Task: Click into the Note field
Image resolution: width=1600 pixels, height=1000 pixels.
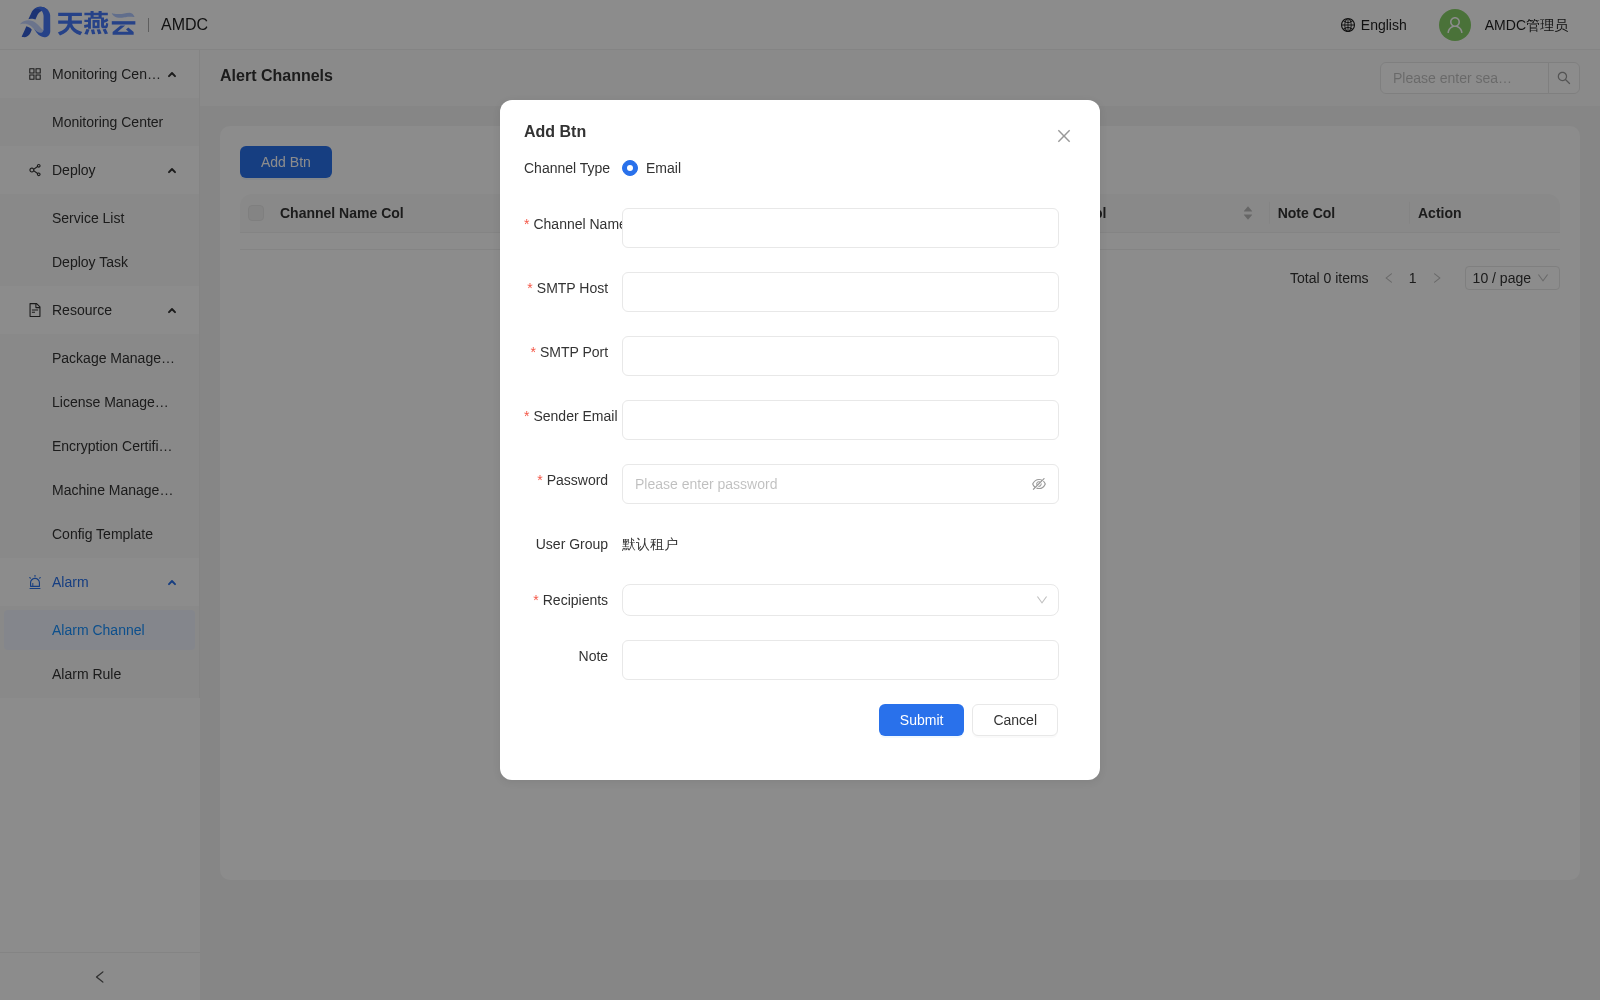Action: pyautogui.click(x=840, y=660)
